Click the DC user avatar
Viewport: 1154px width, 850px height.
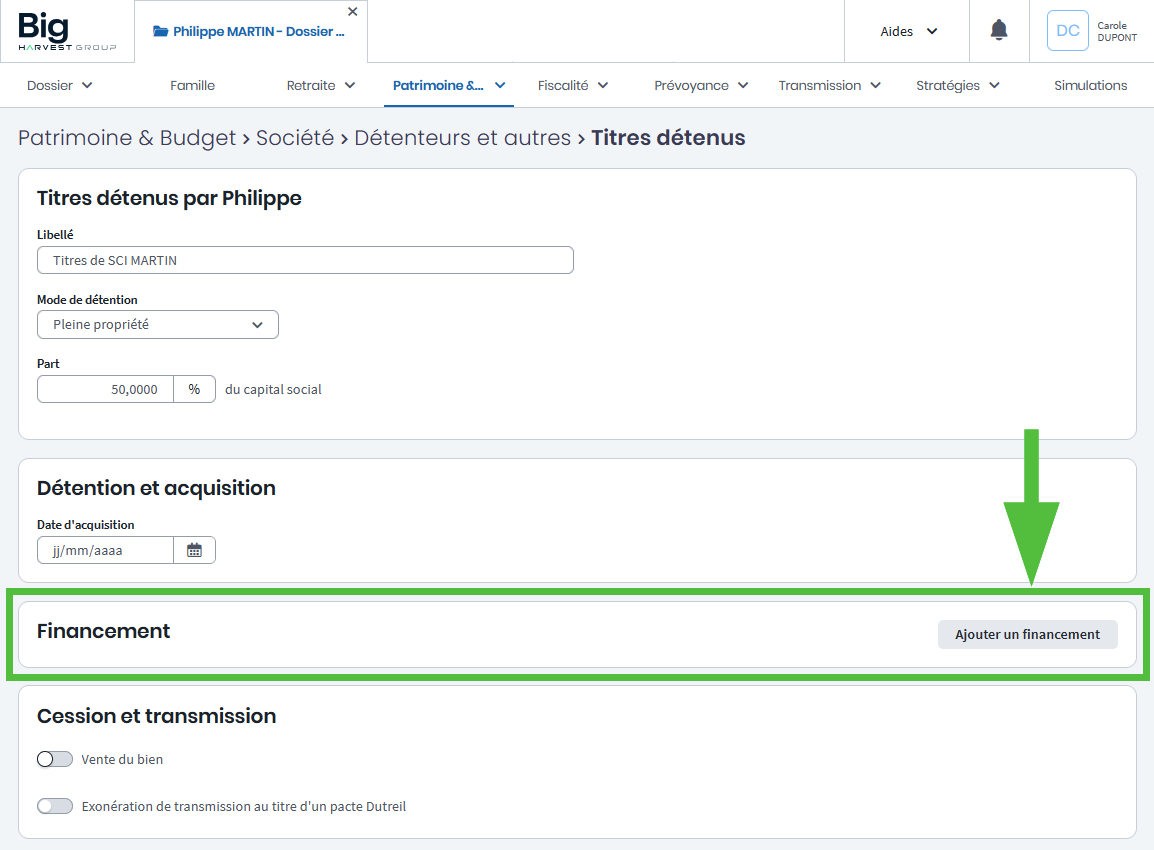[1067, 31]
